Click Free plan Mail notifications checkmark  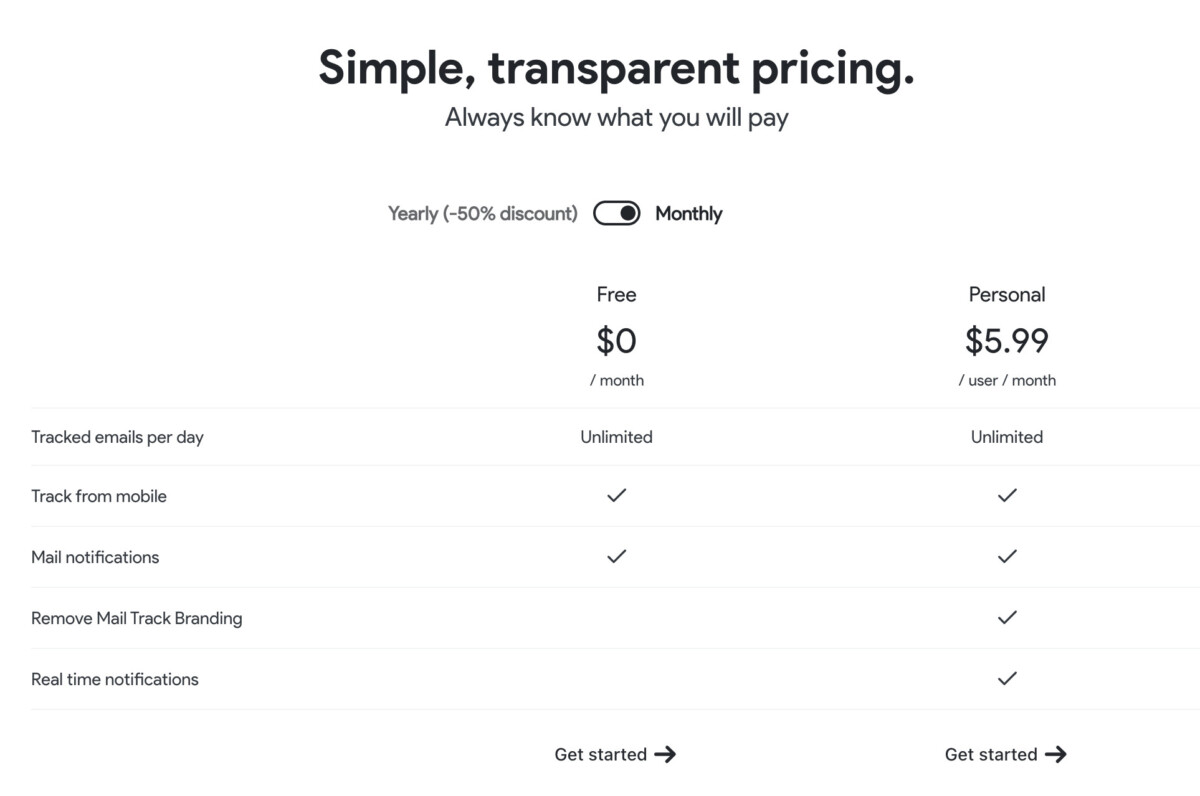[x=617, y=556]
